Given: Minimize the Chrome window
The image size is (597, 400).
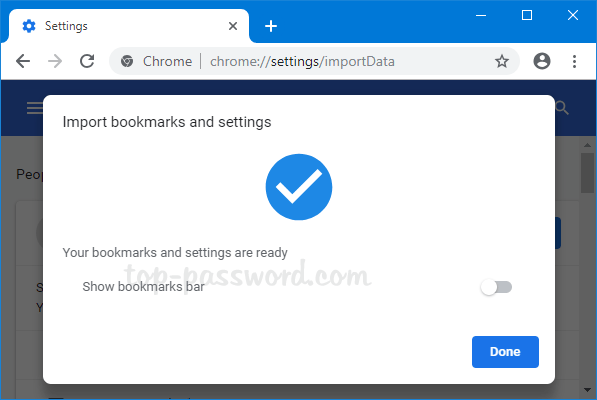Looking at the screenshot, I should pyautogui.click(x=481, y=16).
